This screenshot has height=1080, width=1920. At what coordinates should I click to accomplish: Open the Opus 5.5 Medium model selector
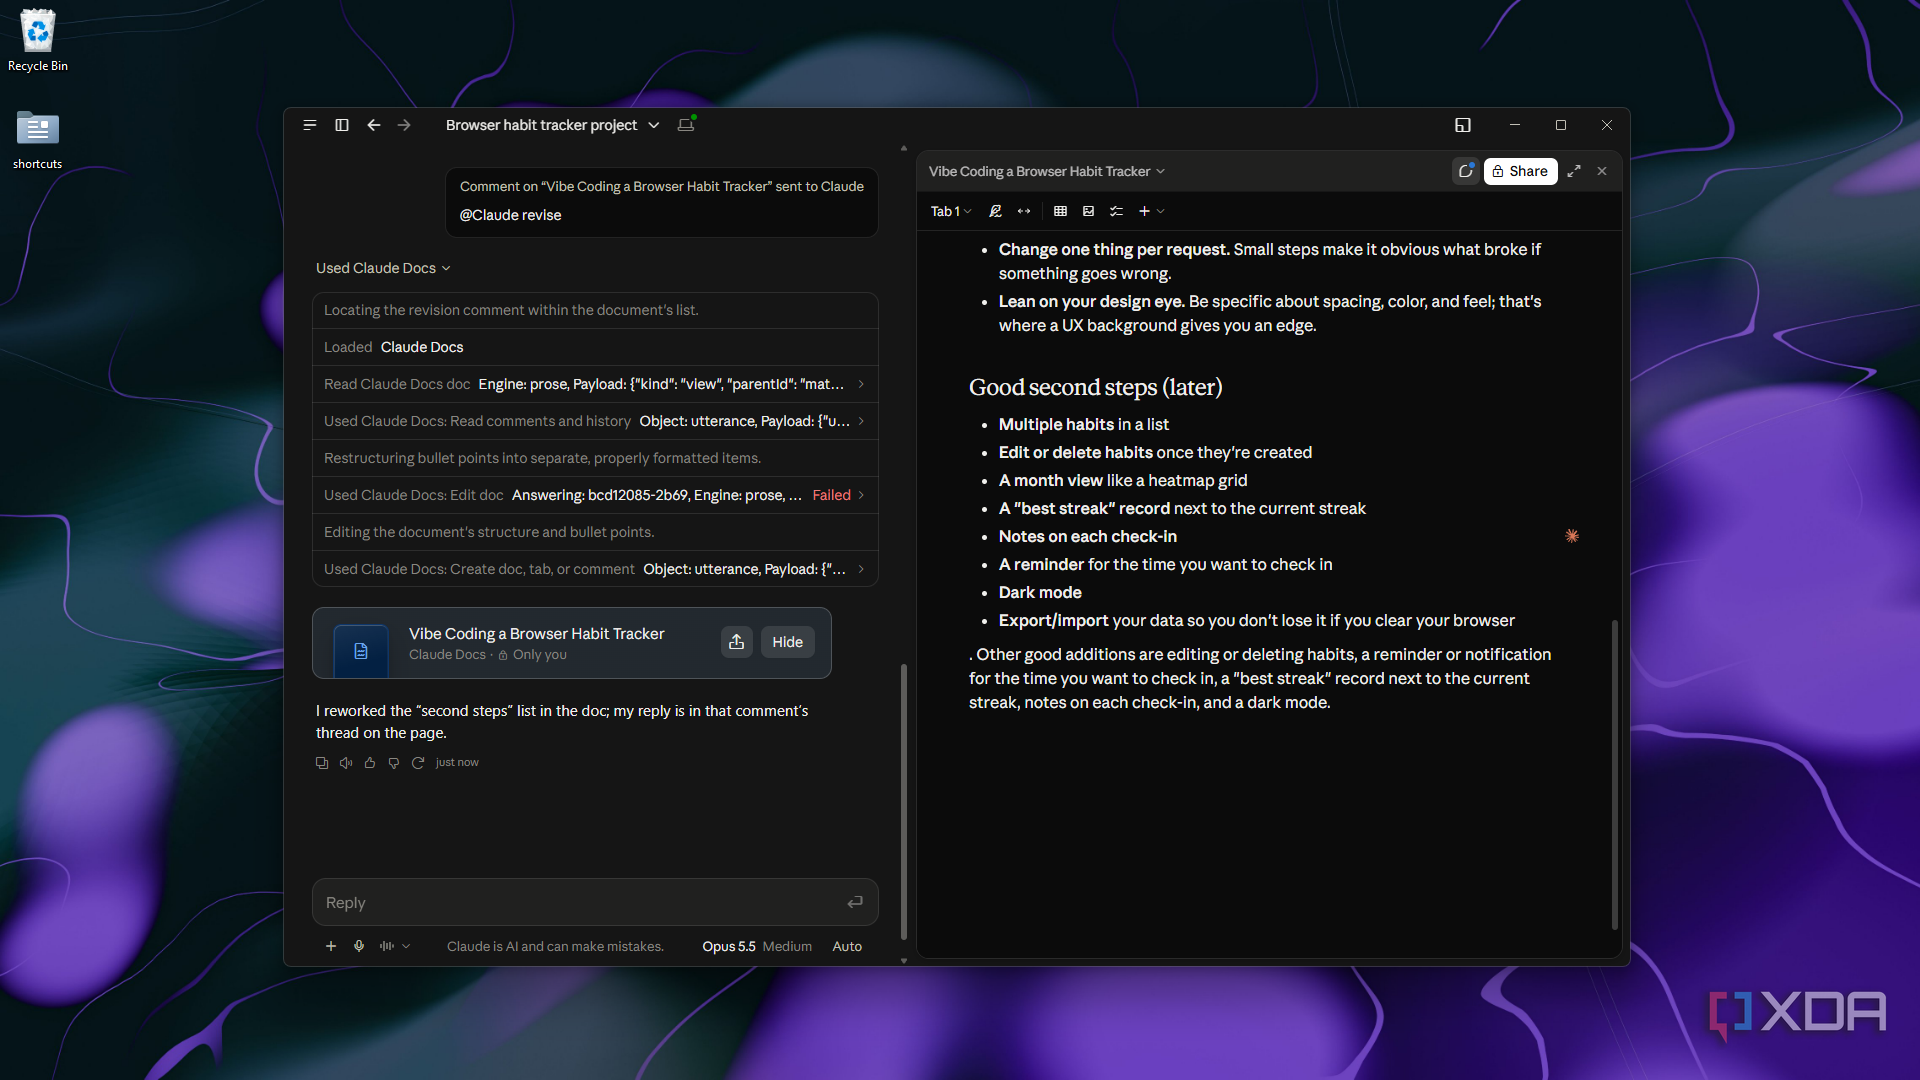point(757,946)
